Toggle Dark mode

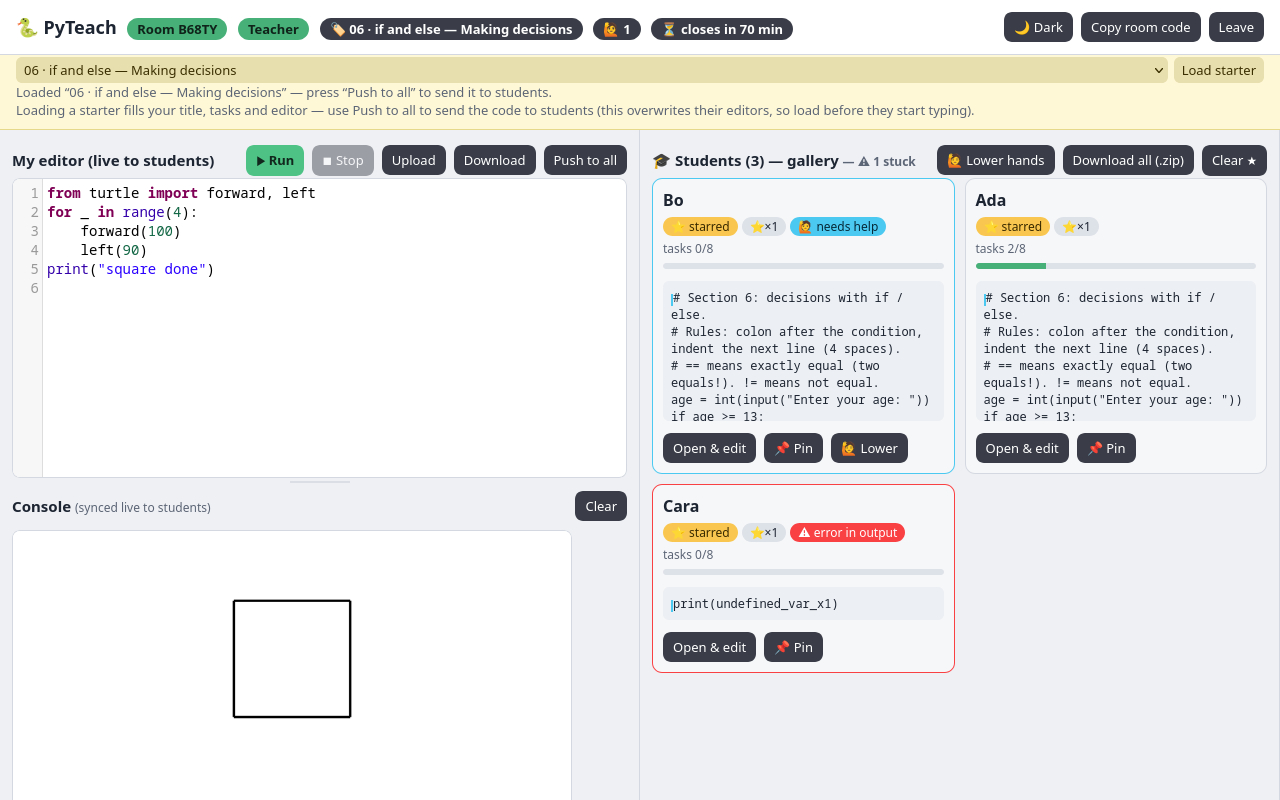coord(1038,27)
